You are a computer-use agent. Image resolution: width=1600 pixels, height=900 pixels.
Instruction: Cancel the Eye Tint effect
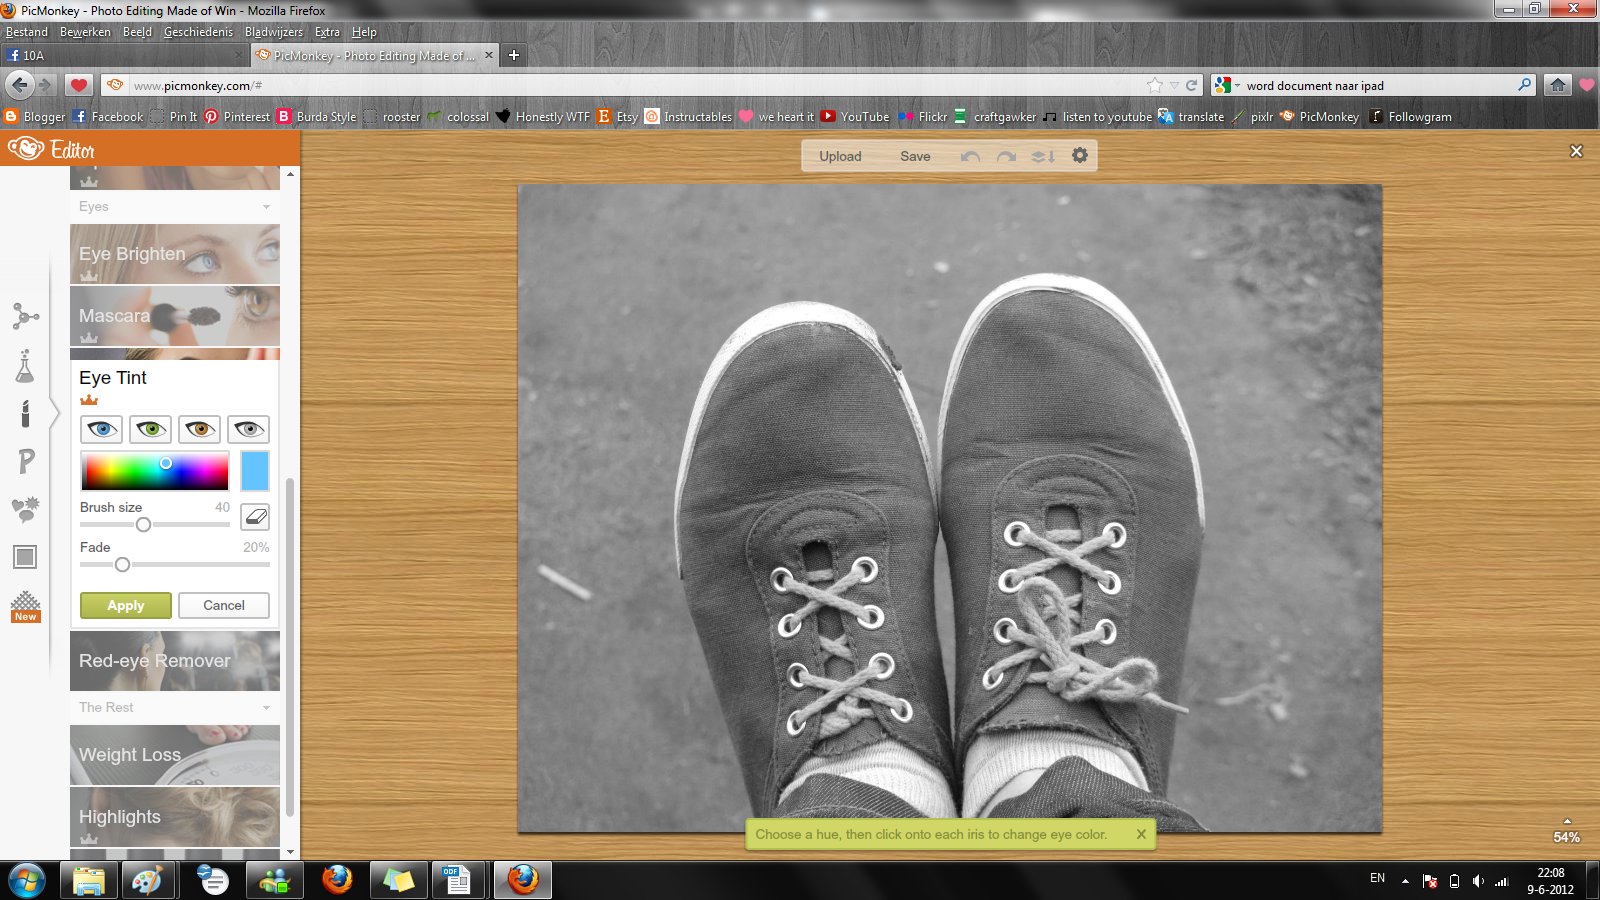pyautogui.click(x=224, y=605)
